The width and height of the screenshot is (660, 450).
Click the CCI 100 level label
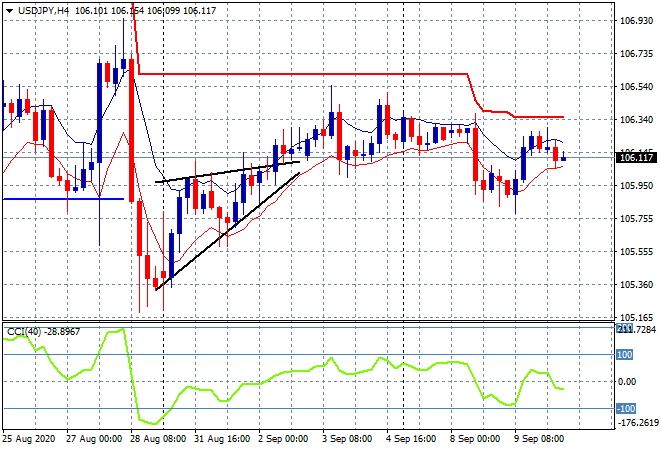click(x=624, y=355)
